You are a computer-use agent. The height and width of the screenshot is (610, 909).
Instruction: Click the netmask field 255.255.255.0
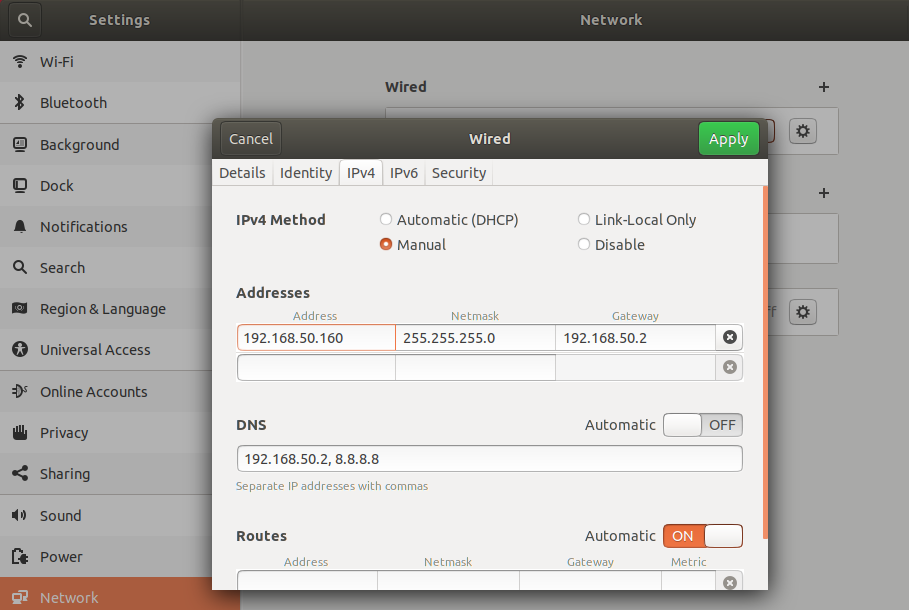(475, 337)
